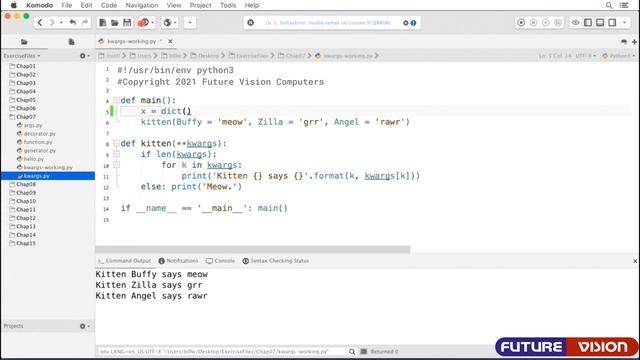Image resolution: width=640 pixels, height=360 pixels.
Task: Click the blue info icon in notification bar
Action: coord(413,23)
